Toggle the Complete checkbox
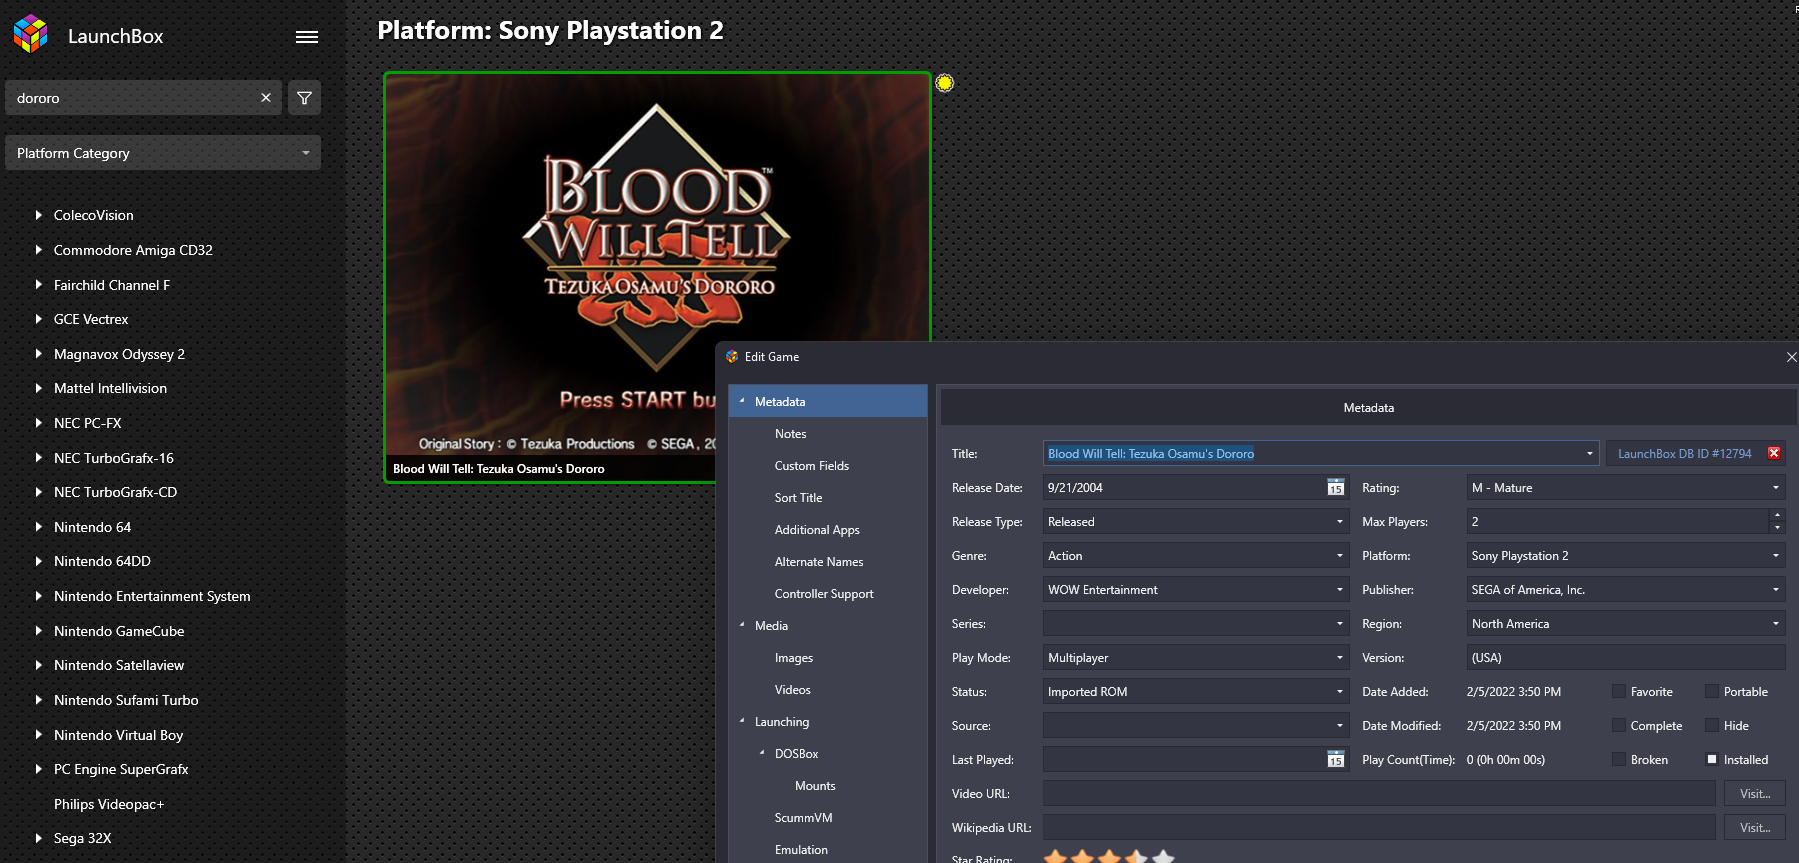The height and width of the screenshot is (863, 1799). point(1619,726)
